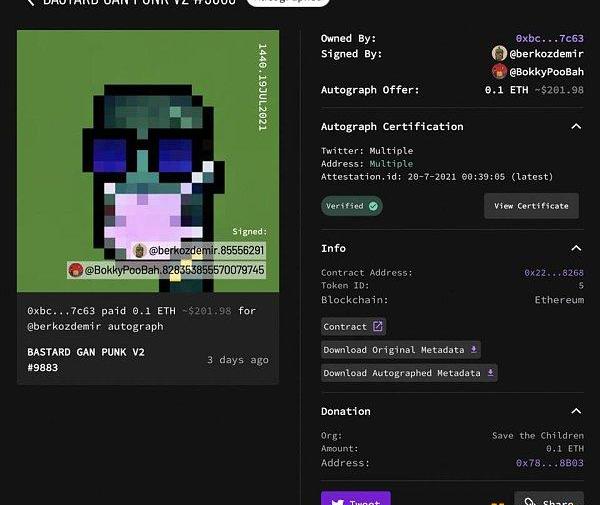The width and height of the screenshot is (600, 505).
Task: Click the Verified checkmark badge
Action: (373, 206)
